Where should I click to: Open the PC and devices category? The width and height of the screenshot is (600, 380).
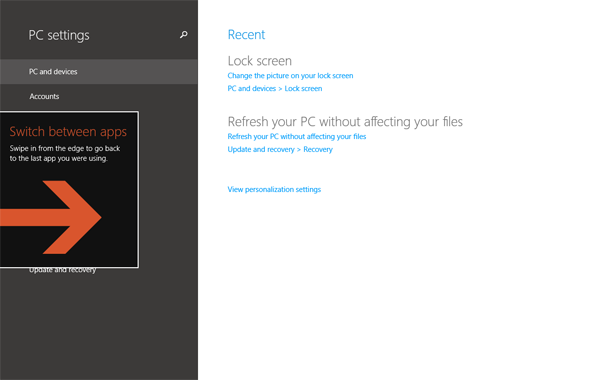click(99, 72)
